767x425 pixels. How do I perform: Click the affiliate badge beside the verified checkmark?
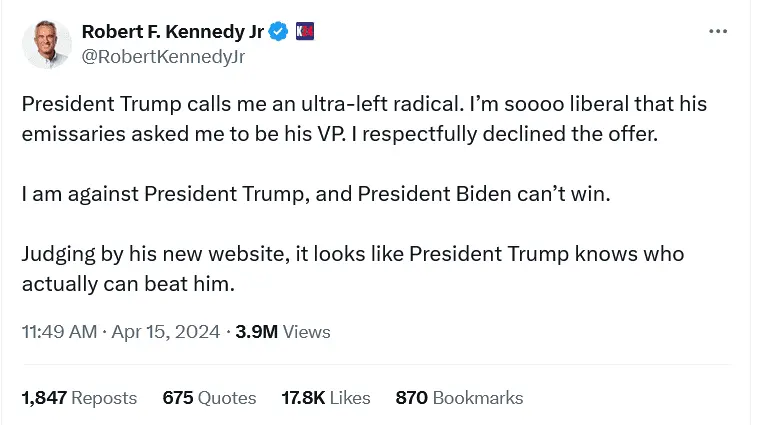pyautogui.click(x=305, y=32)
